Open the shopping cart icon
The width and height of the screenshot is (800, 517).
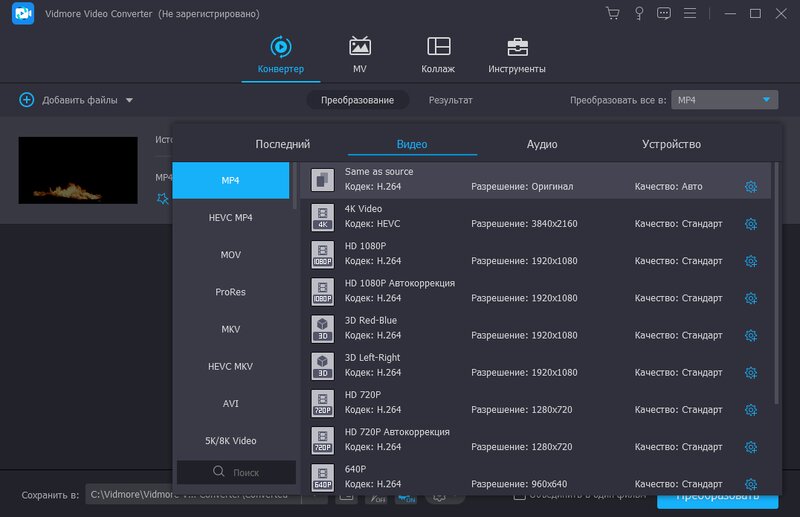point(612,13)
